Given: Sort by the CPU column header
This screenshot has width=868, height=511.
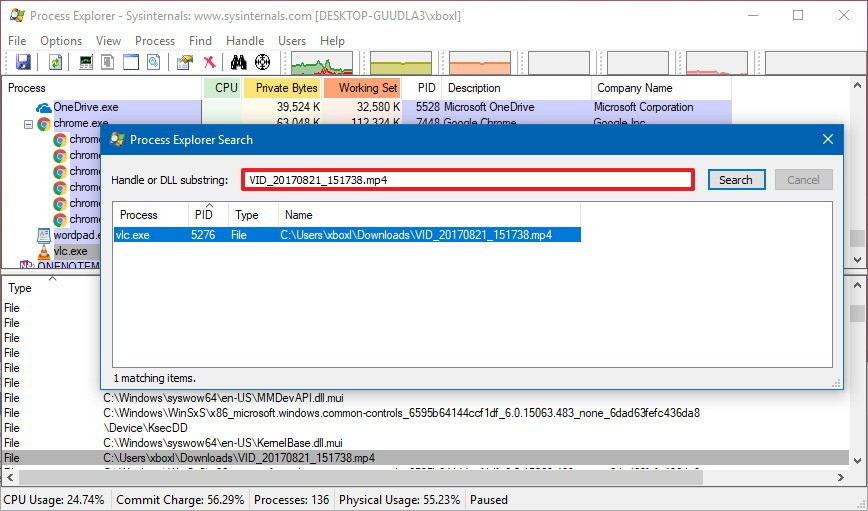Looking at the screenshot, I should 222,88.
